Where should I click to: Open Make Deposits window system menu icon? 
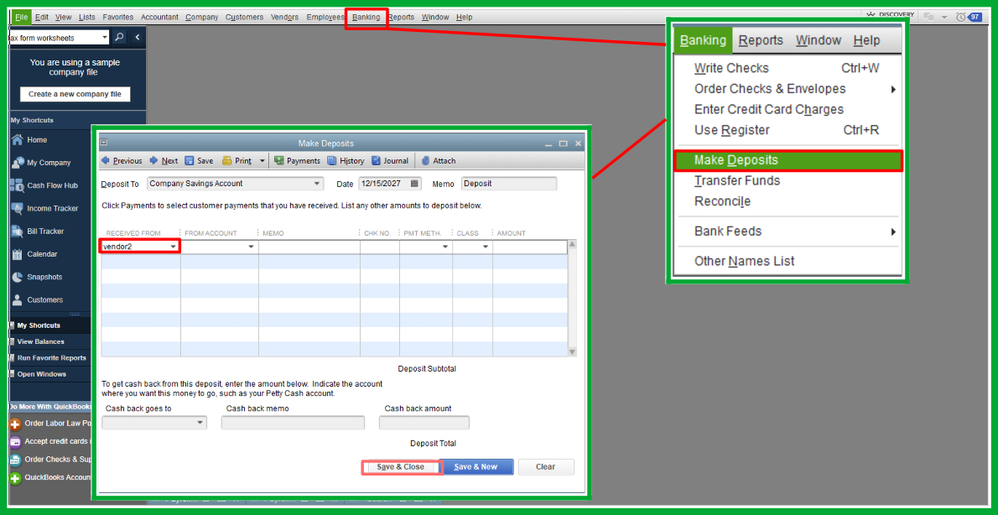(x=104, y=144)
